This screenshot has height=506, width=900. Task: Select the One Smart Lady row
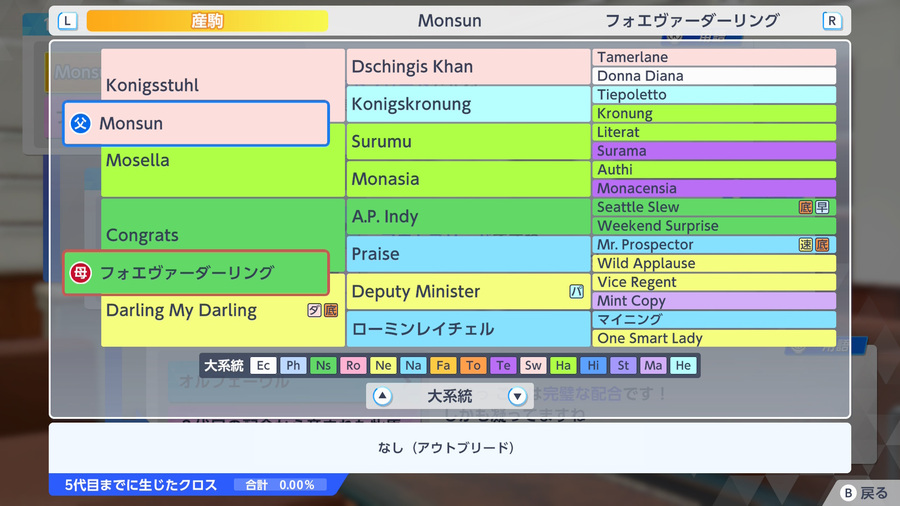tap(714, 338)
